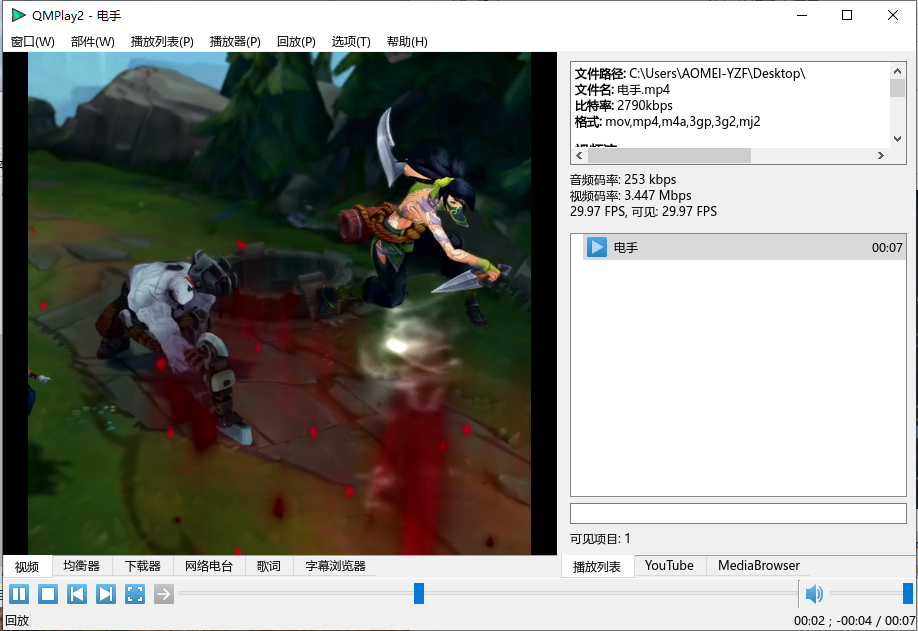
Task: Click the play icon beside 电手 in playlist
Action: (x=597, y=247)
